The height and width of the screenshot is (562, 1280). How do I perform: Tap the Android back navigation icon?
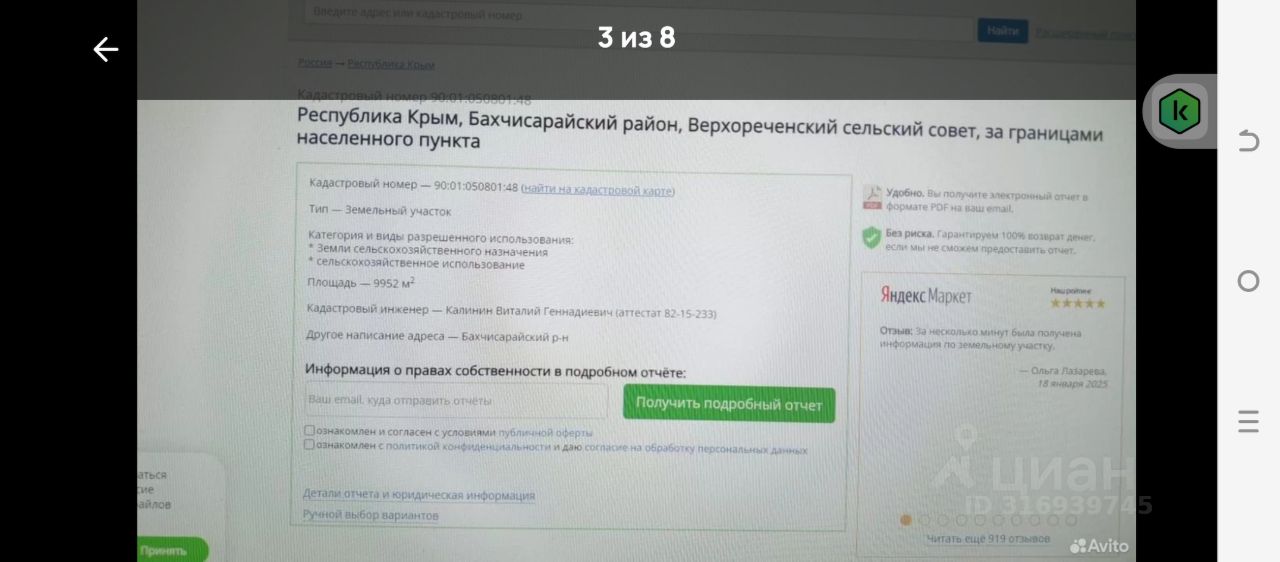coord(1248,140)
